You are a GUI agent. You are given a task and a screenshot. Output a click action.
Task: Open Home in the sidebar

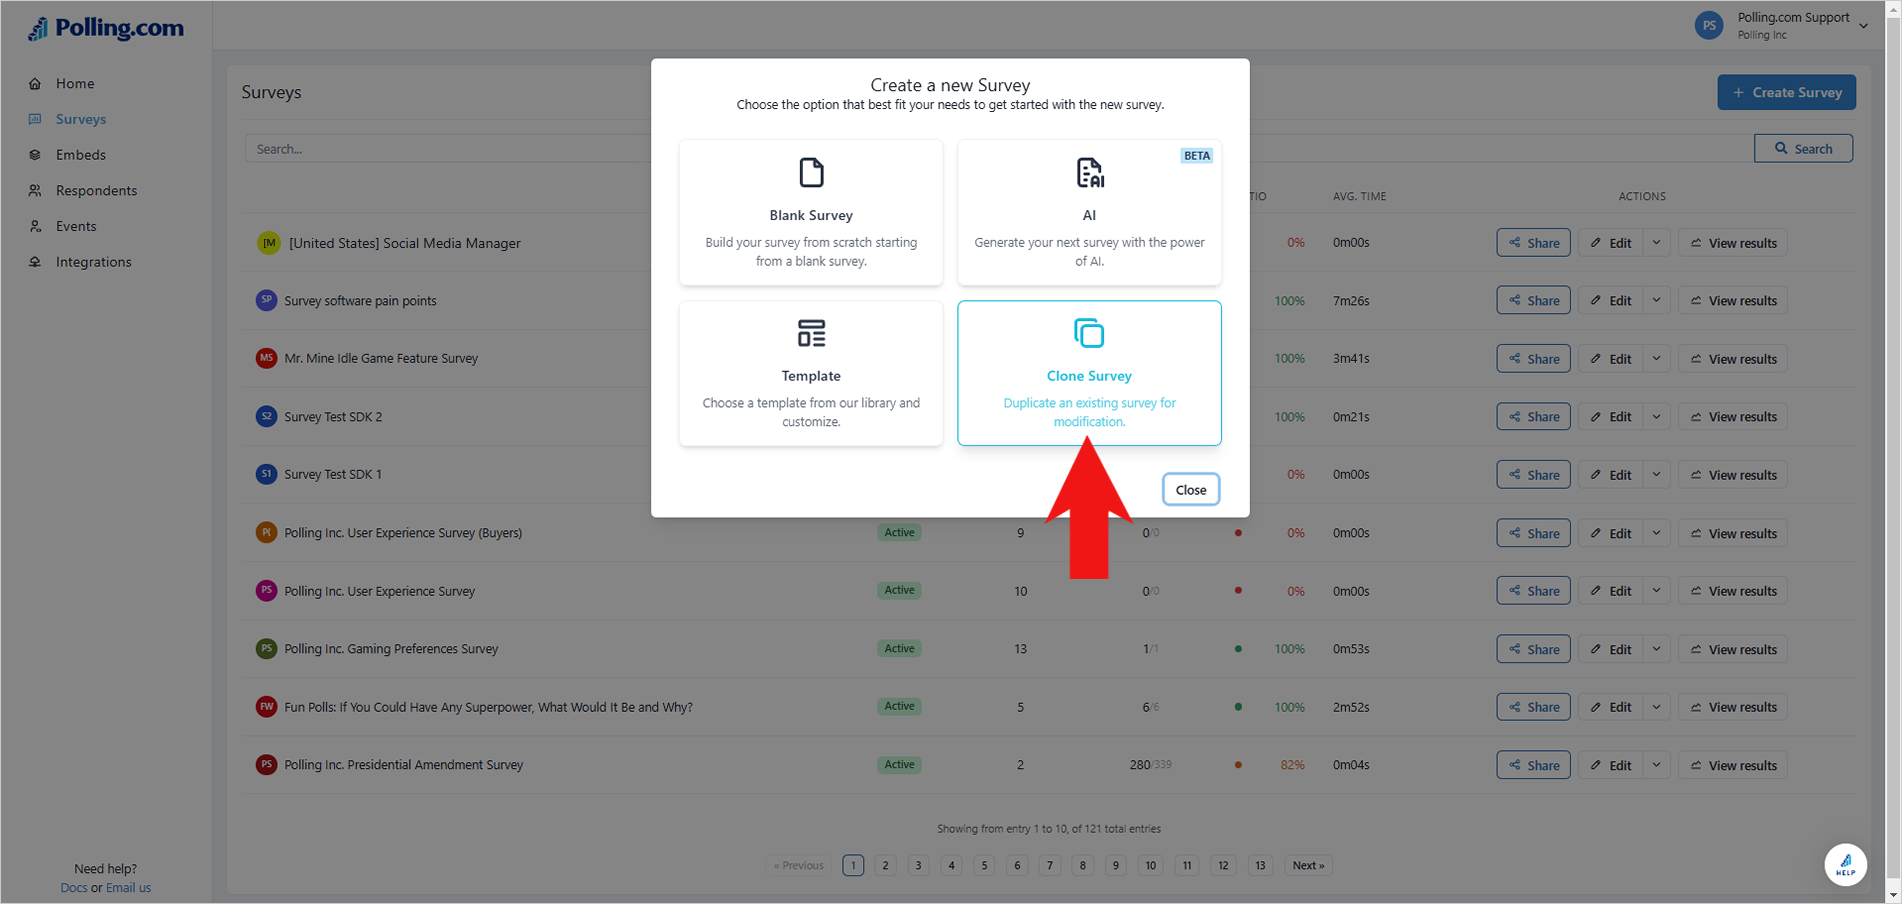[75, 84]
